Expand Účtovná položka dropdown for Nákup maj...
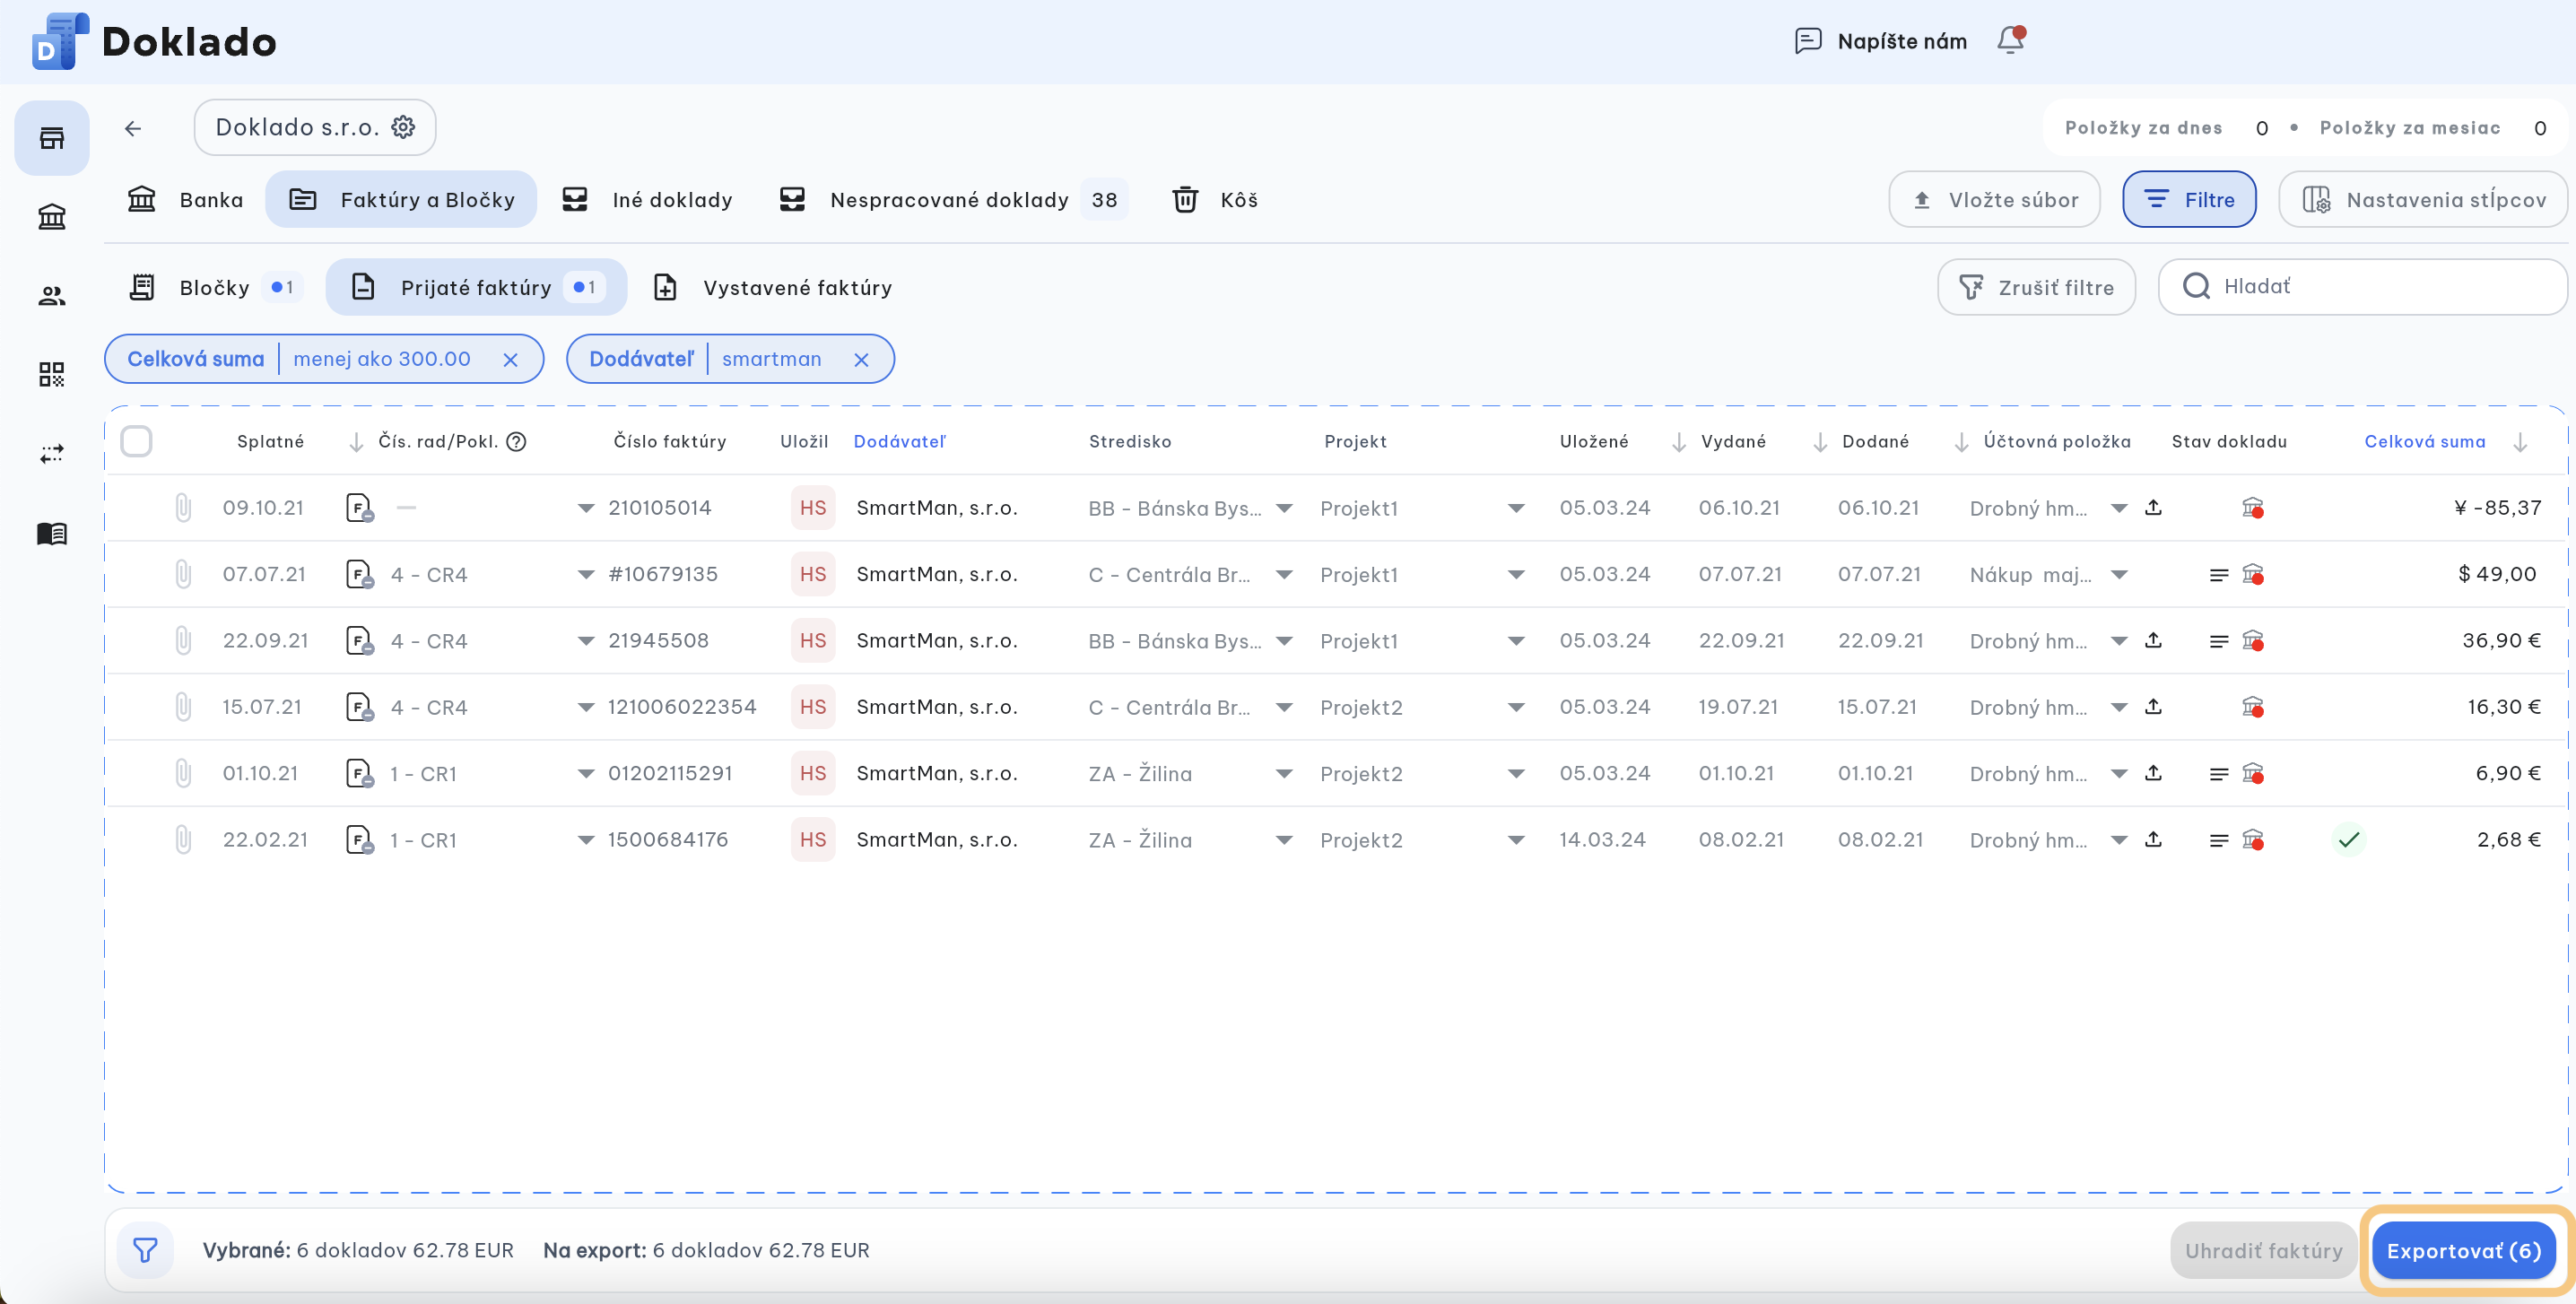The height and width of the screenshot is (1304, 2576). 2119,574
